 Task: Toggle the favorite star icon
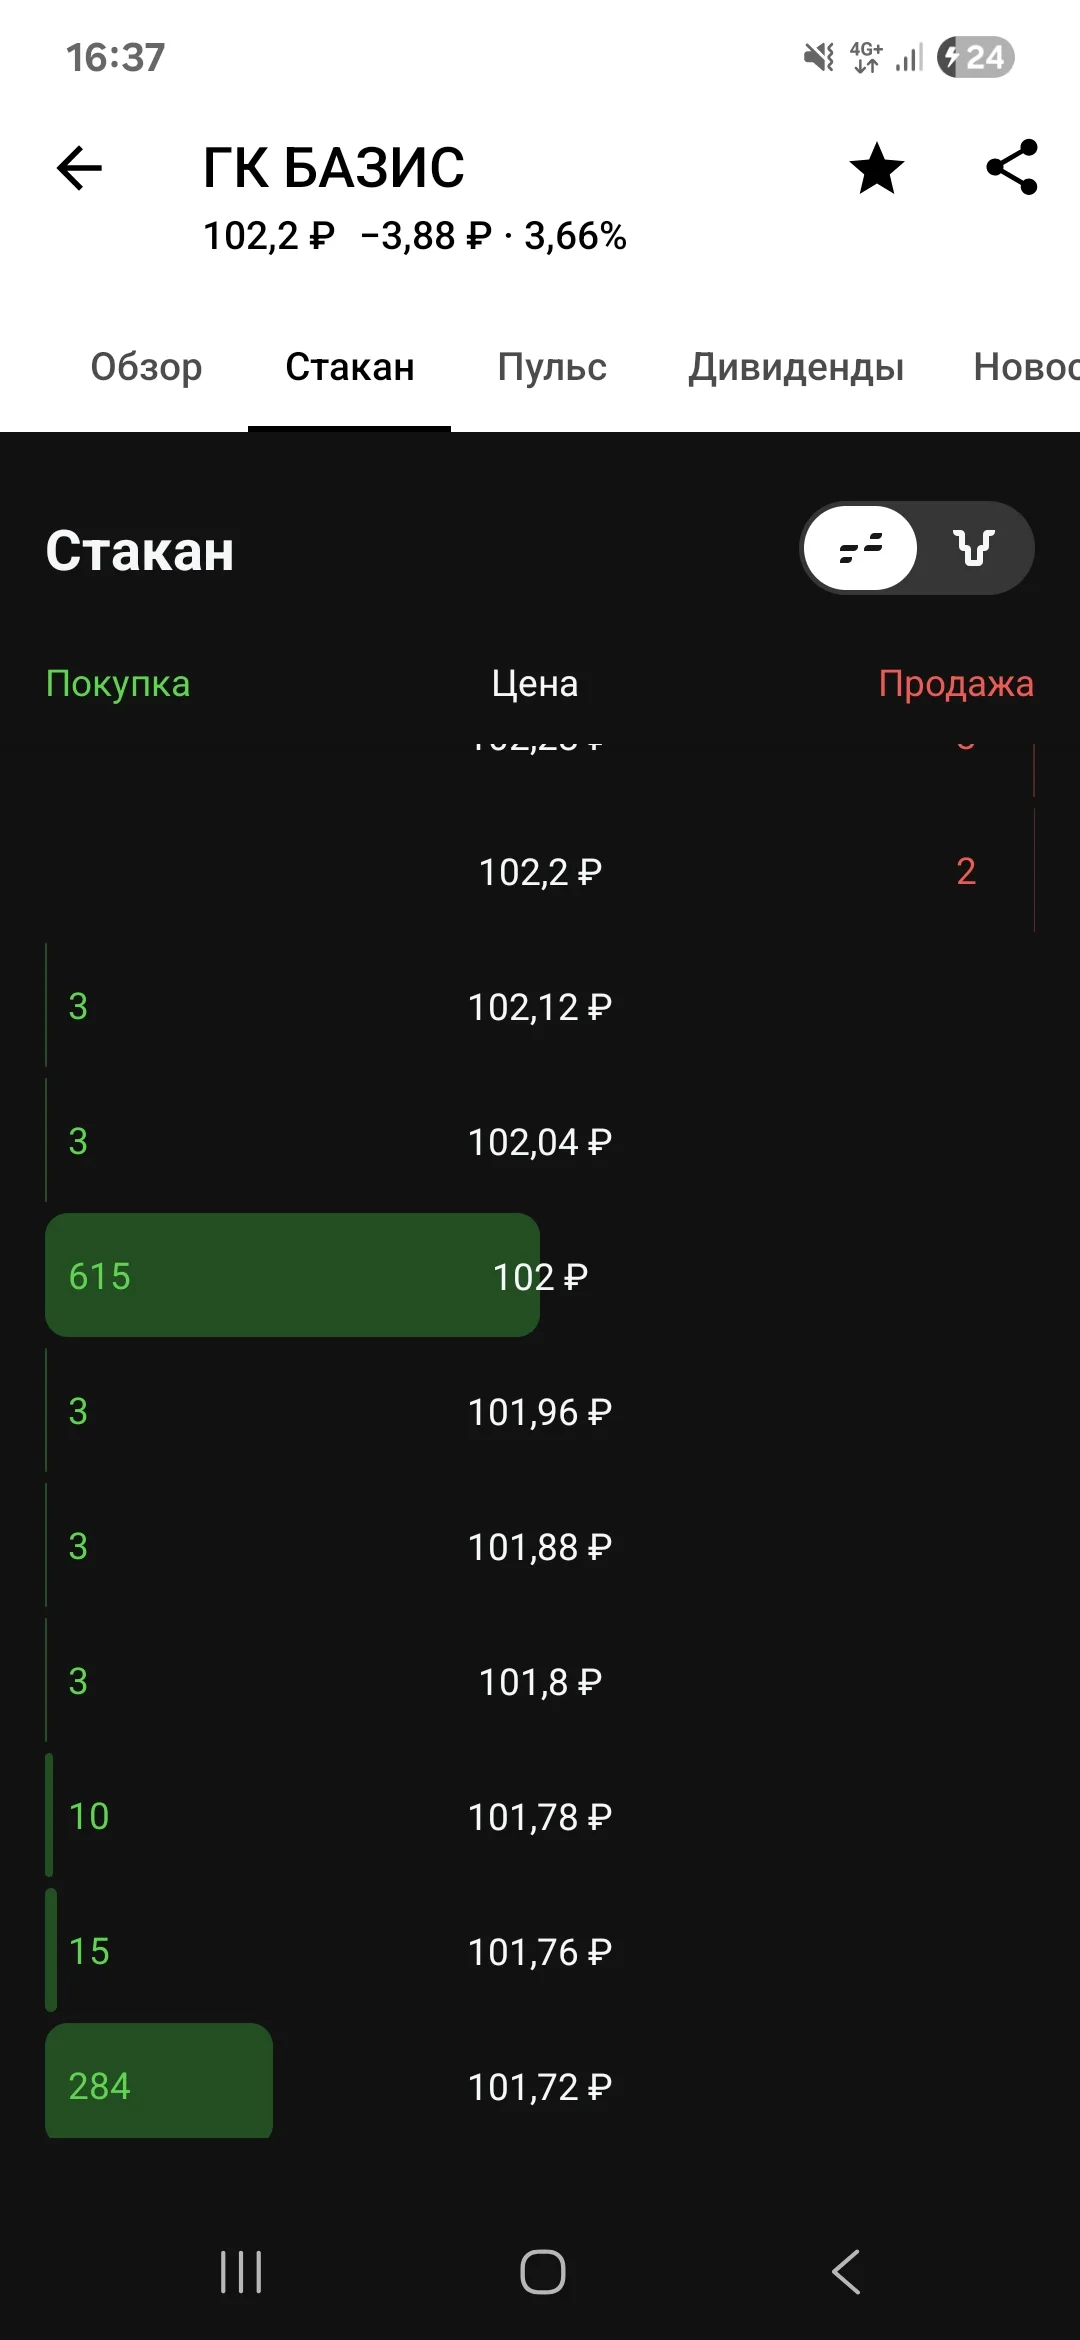pyautogui.click(x=877, y=167)
